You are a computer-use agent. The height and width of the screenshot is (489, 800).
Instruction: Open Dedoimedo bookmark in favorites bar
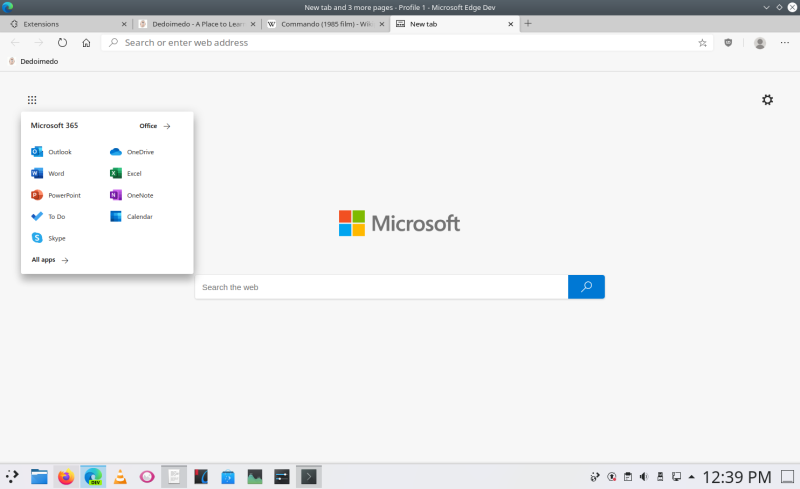tap(34, 61)
